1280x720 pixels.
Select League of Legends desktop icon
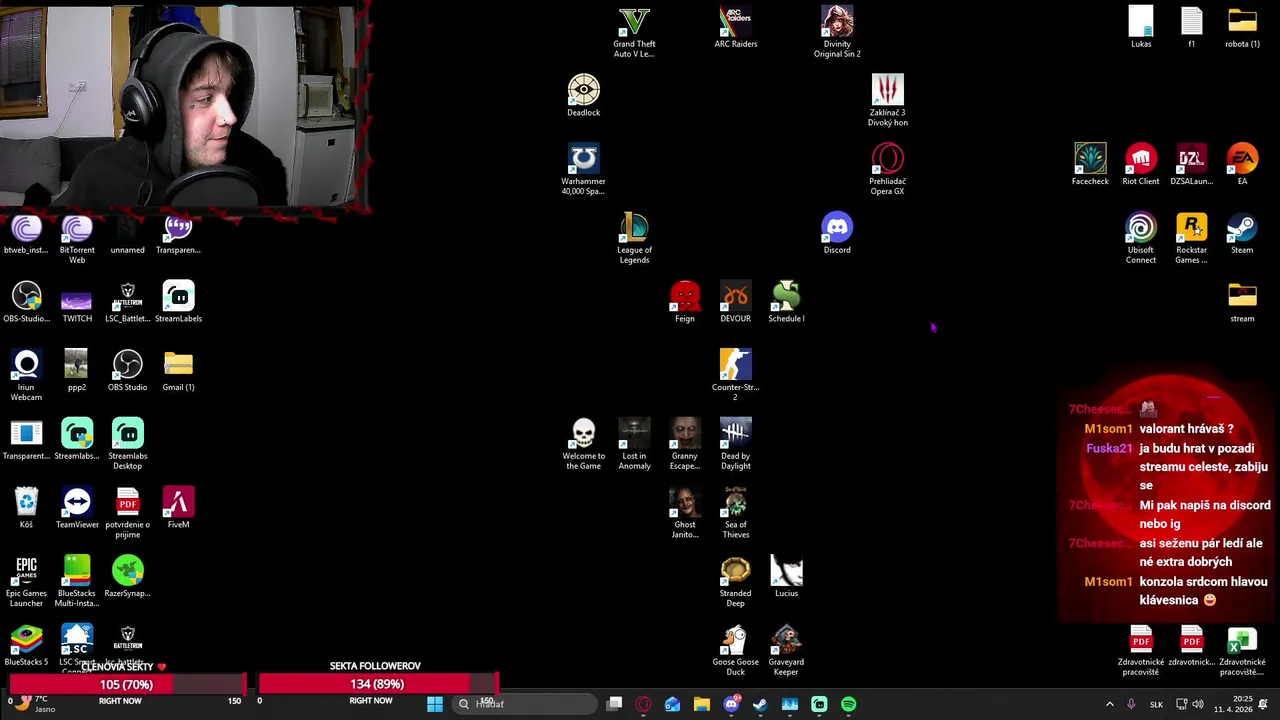634,238
